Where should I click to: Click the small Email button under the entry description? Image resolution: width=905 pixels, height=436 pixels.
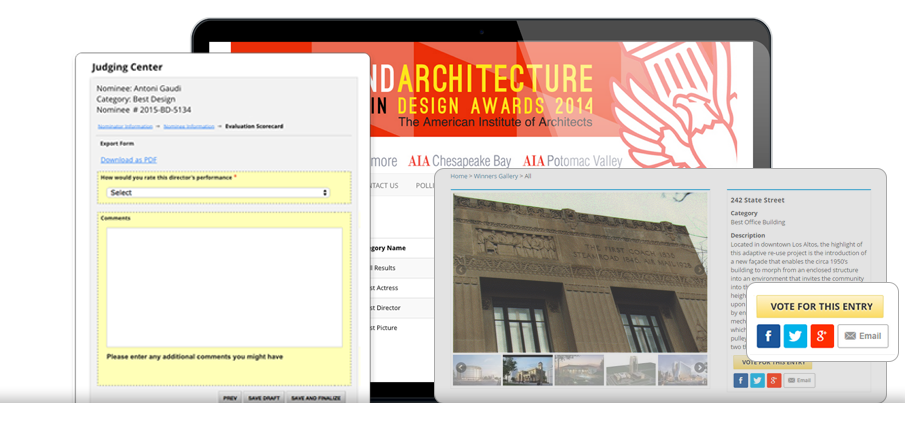pyautogui.click(x=799, y=381)
